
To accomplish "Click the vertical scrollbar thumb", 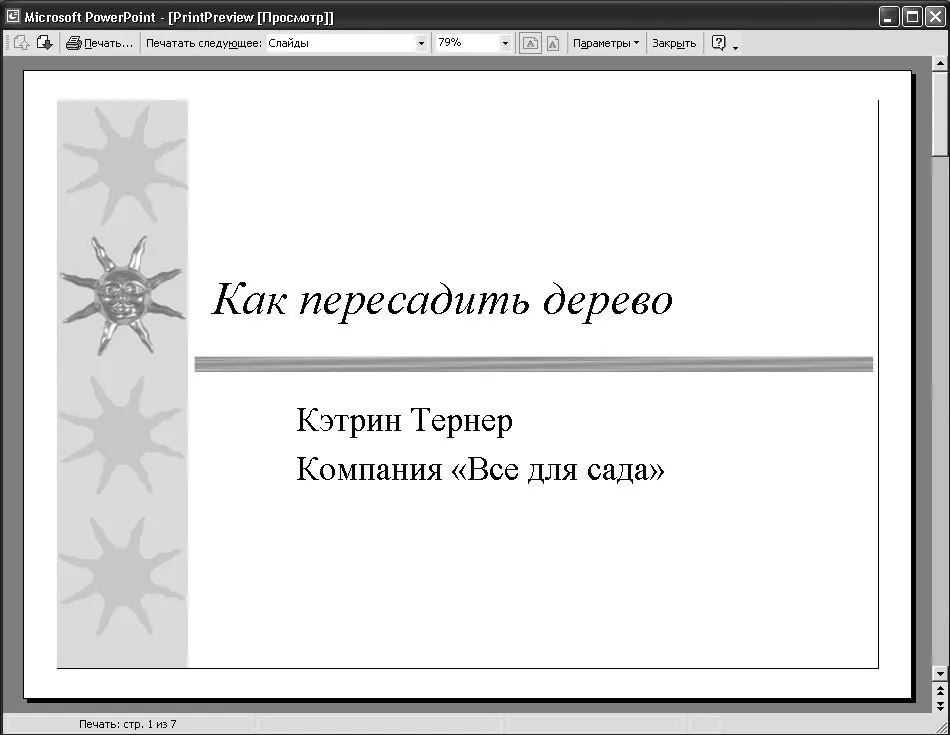I will click(x=940, y=112).
